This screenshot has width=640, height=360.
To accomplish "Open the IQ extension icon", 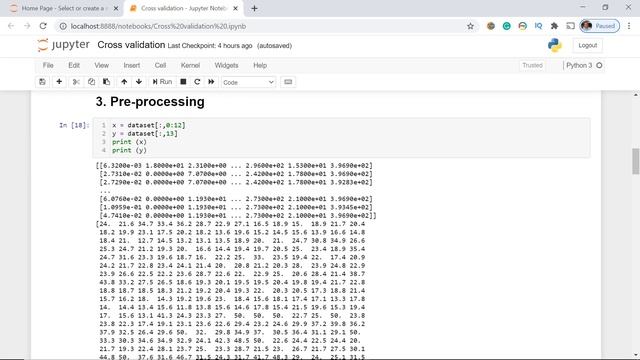I will (x=538, y=26).
